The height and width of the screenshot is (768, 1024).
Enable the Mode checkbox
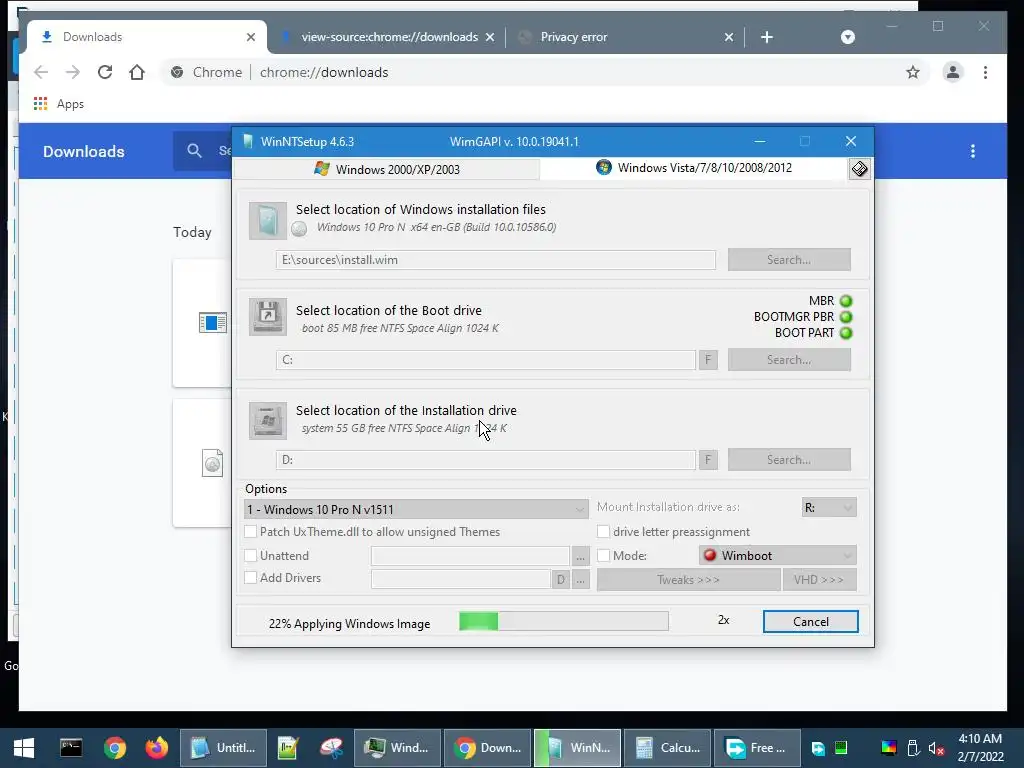click(x=603, y=556)
